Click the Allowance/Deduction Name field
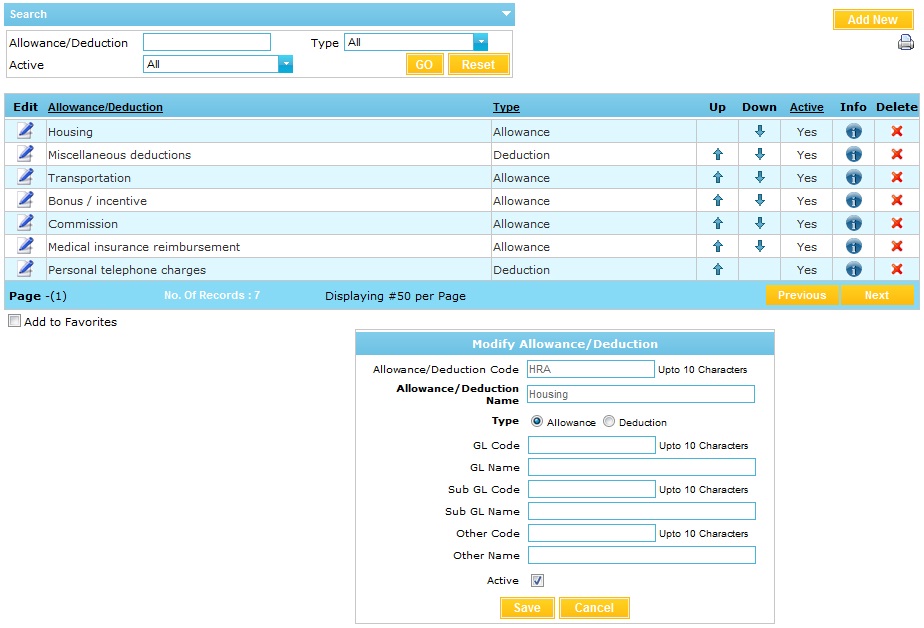 (x=641, y=394)
